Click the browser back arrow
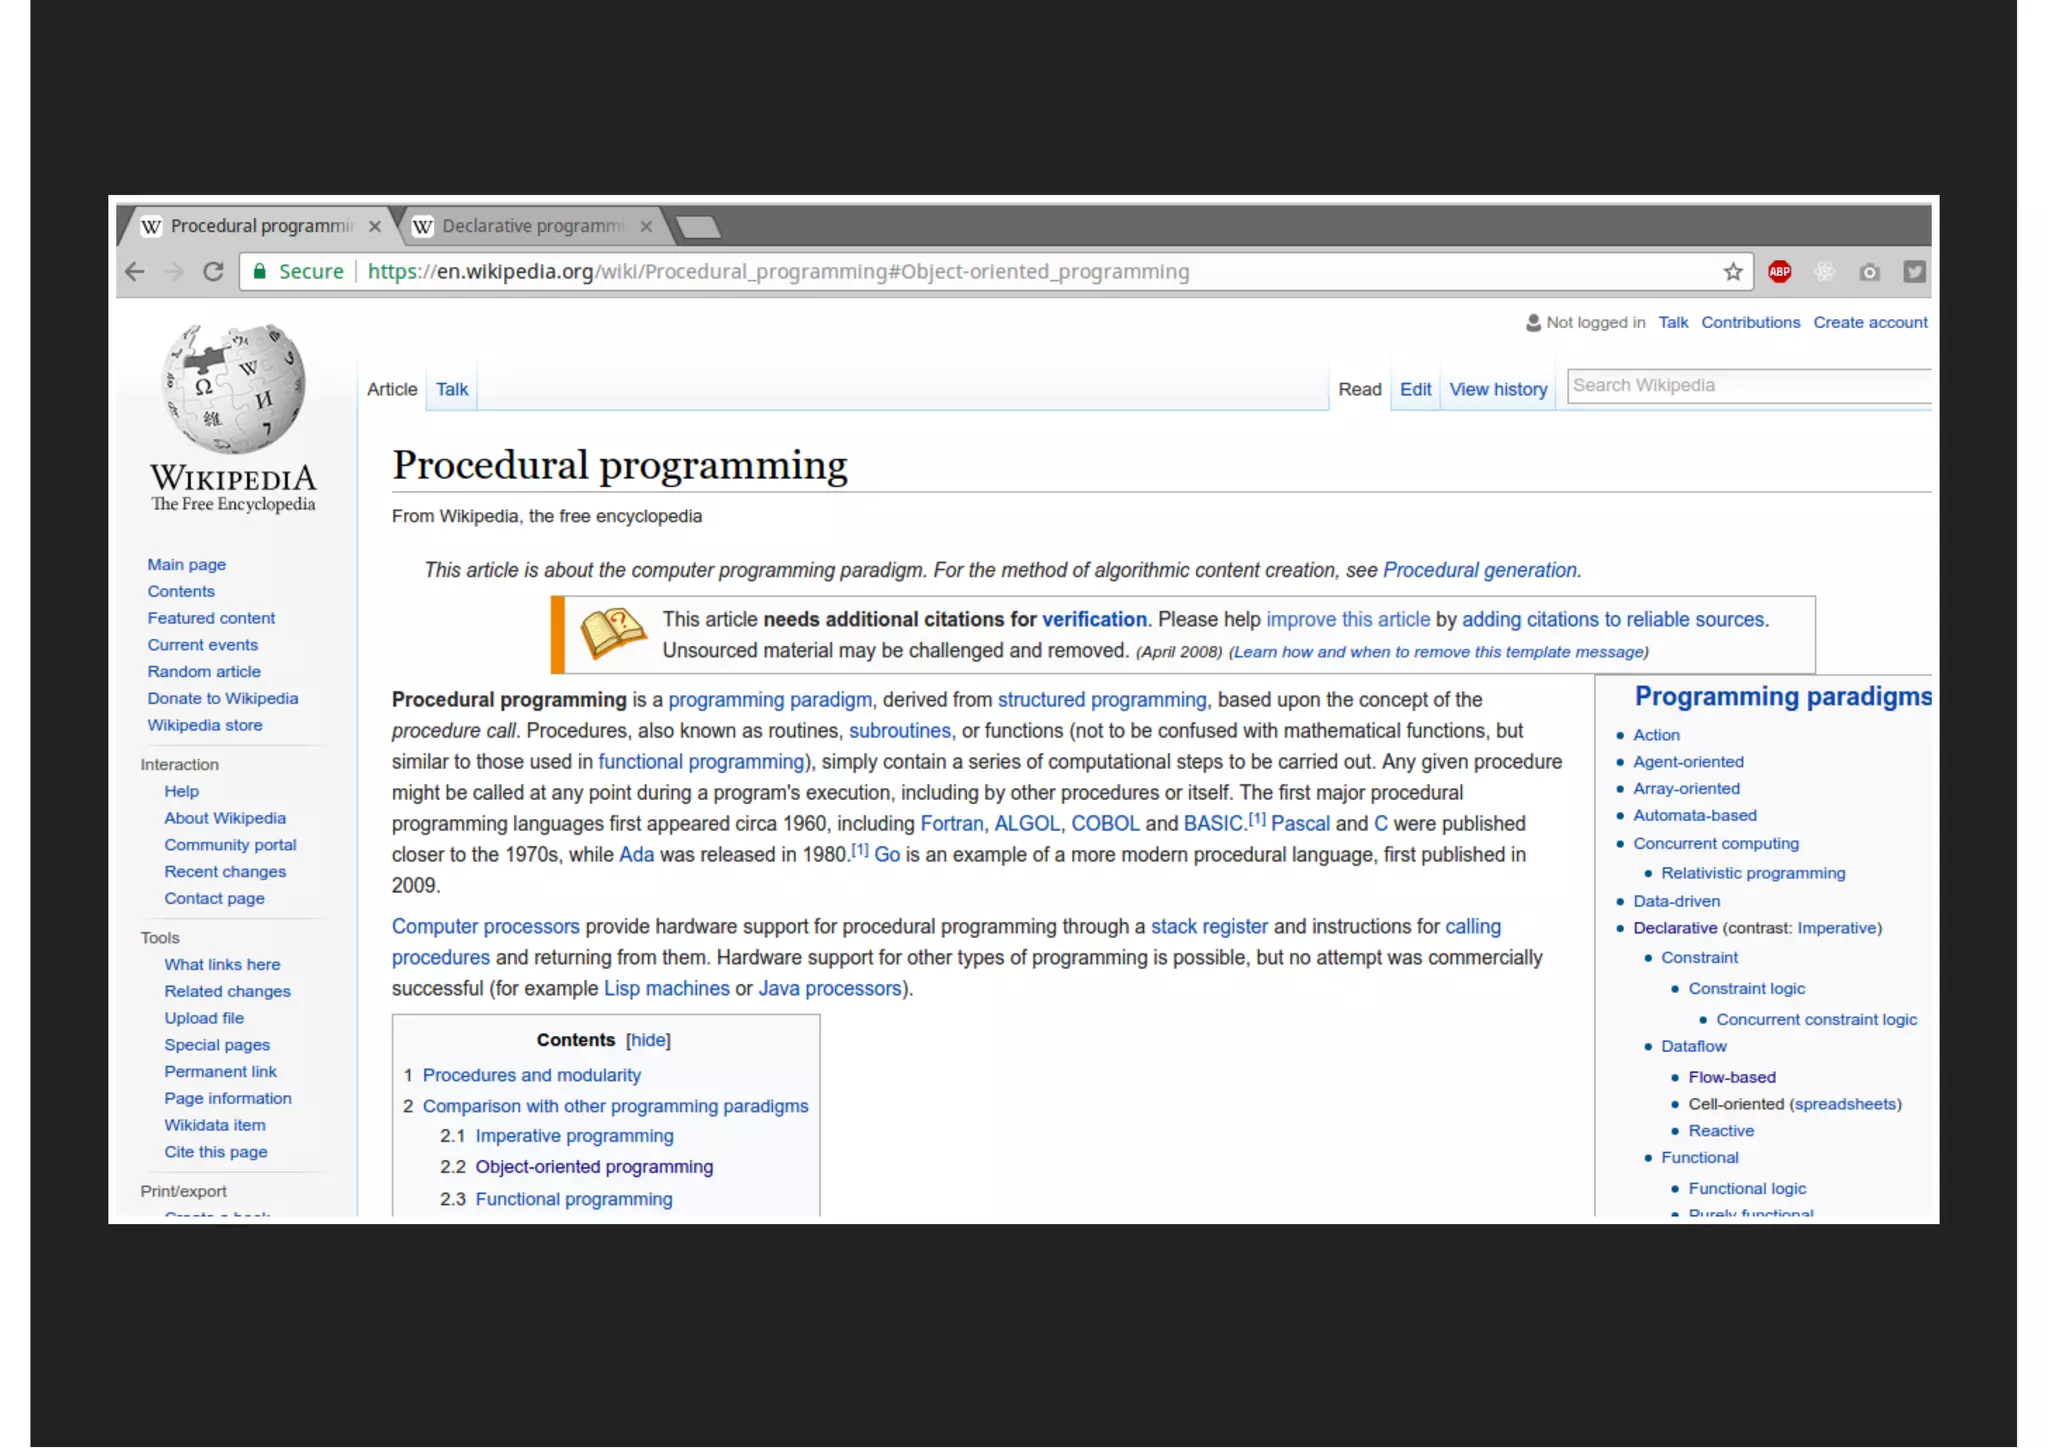Viewport: 2048px width, 1448px height. [x=135, y=272]
